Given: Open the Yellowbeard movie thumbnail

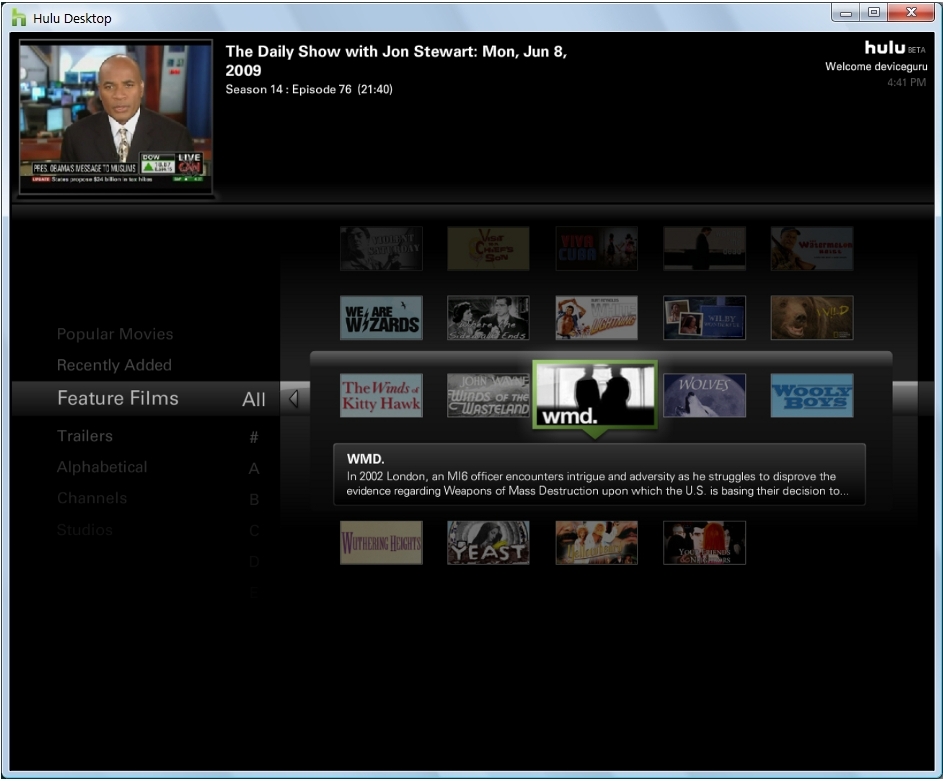Looking at the screenshot, I should (597, 543).
